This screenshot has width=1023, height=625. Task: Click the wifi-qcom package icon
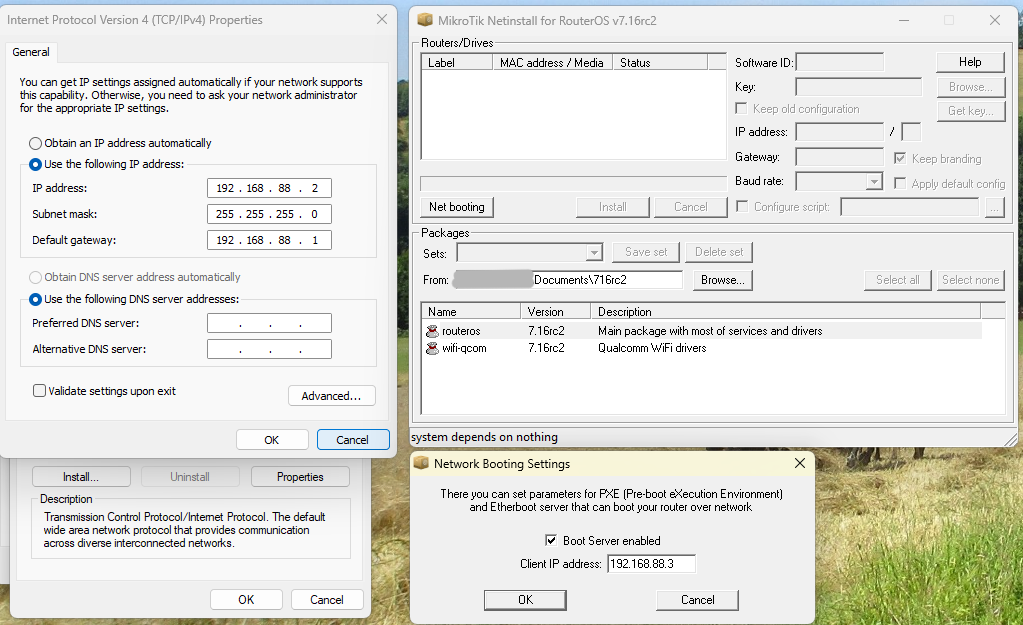[432, 348]
